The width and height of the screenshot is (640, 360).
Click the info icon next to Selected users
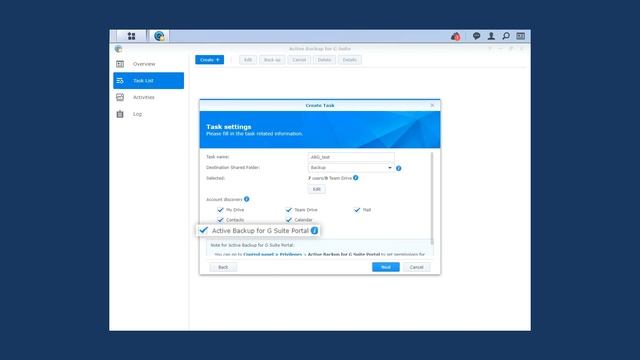(x=356, y=178)
